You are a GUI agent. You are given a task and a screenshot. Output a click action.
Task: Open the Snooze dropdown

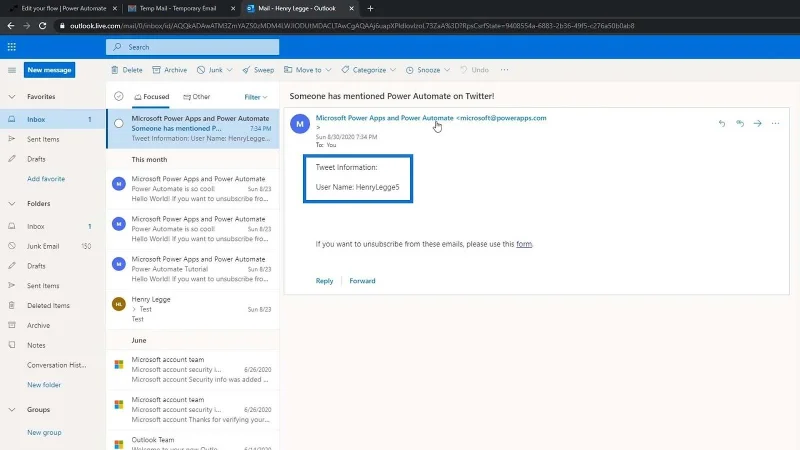click(x=428, y=70)
